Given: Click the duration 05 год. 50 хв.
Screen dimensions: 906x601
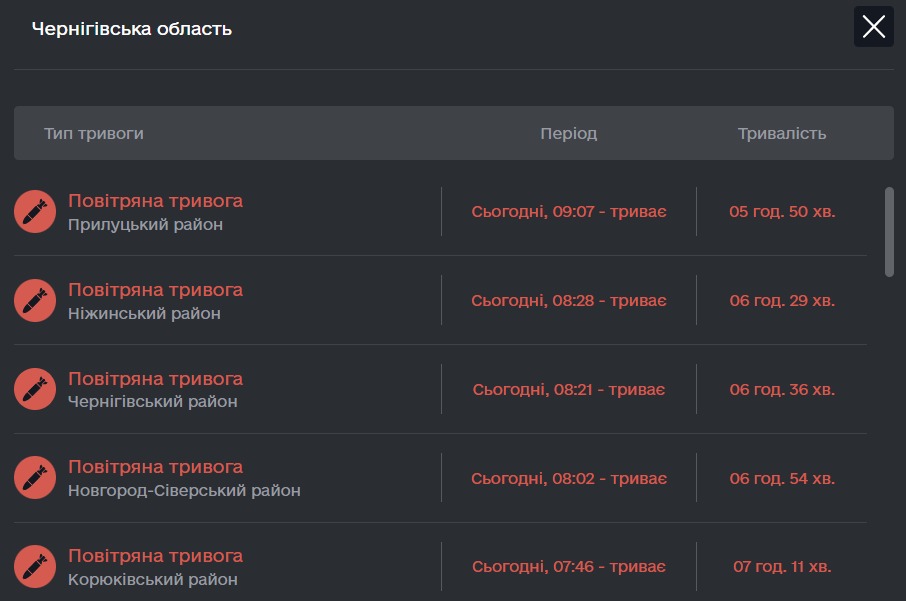Looking at the screenshot, I should tap(780, 211).
